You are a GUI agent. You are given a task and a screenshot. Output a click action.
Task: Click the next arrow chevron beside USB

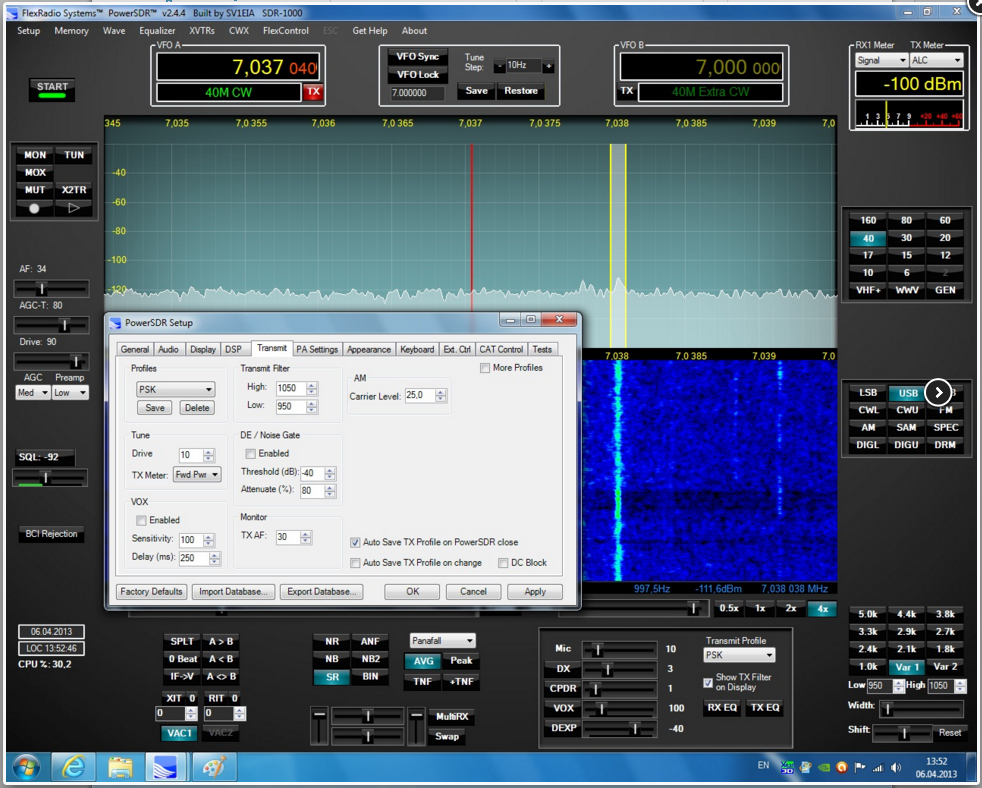[x=938, y=393]
